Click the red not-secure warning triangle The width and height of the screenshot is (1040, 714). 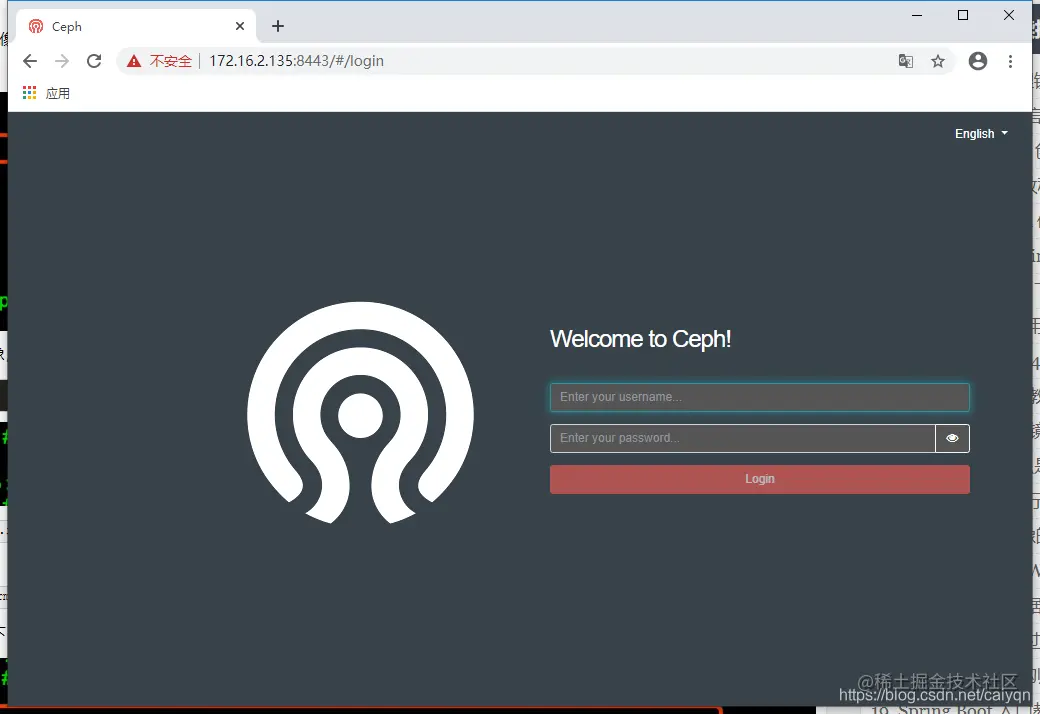click(x=134, y=61)
